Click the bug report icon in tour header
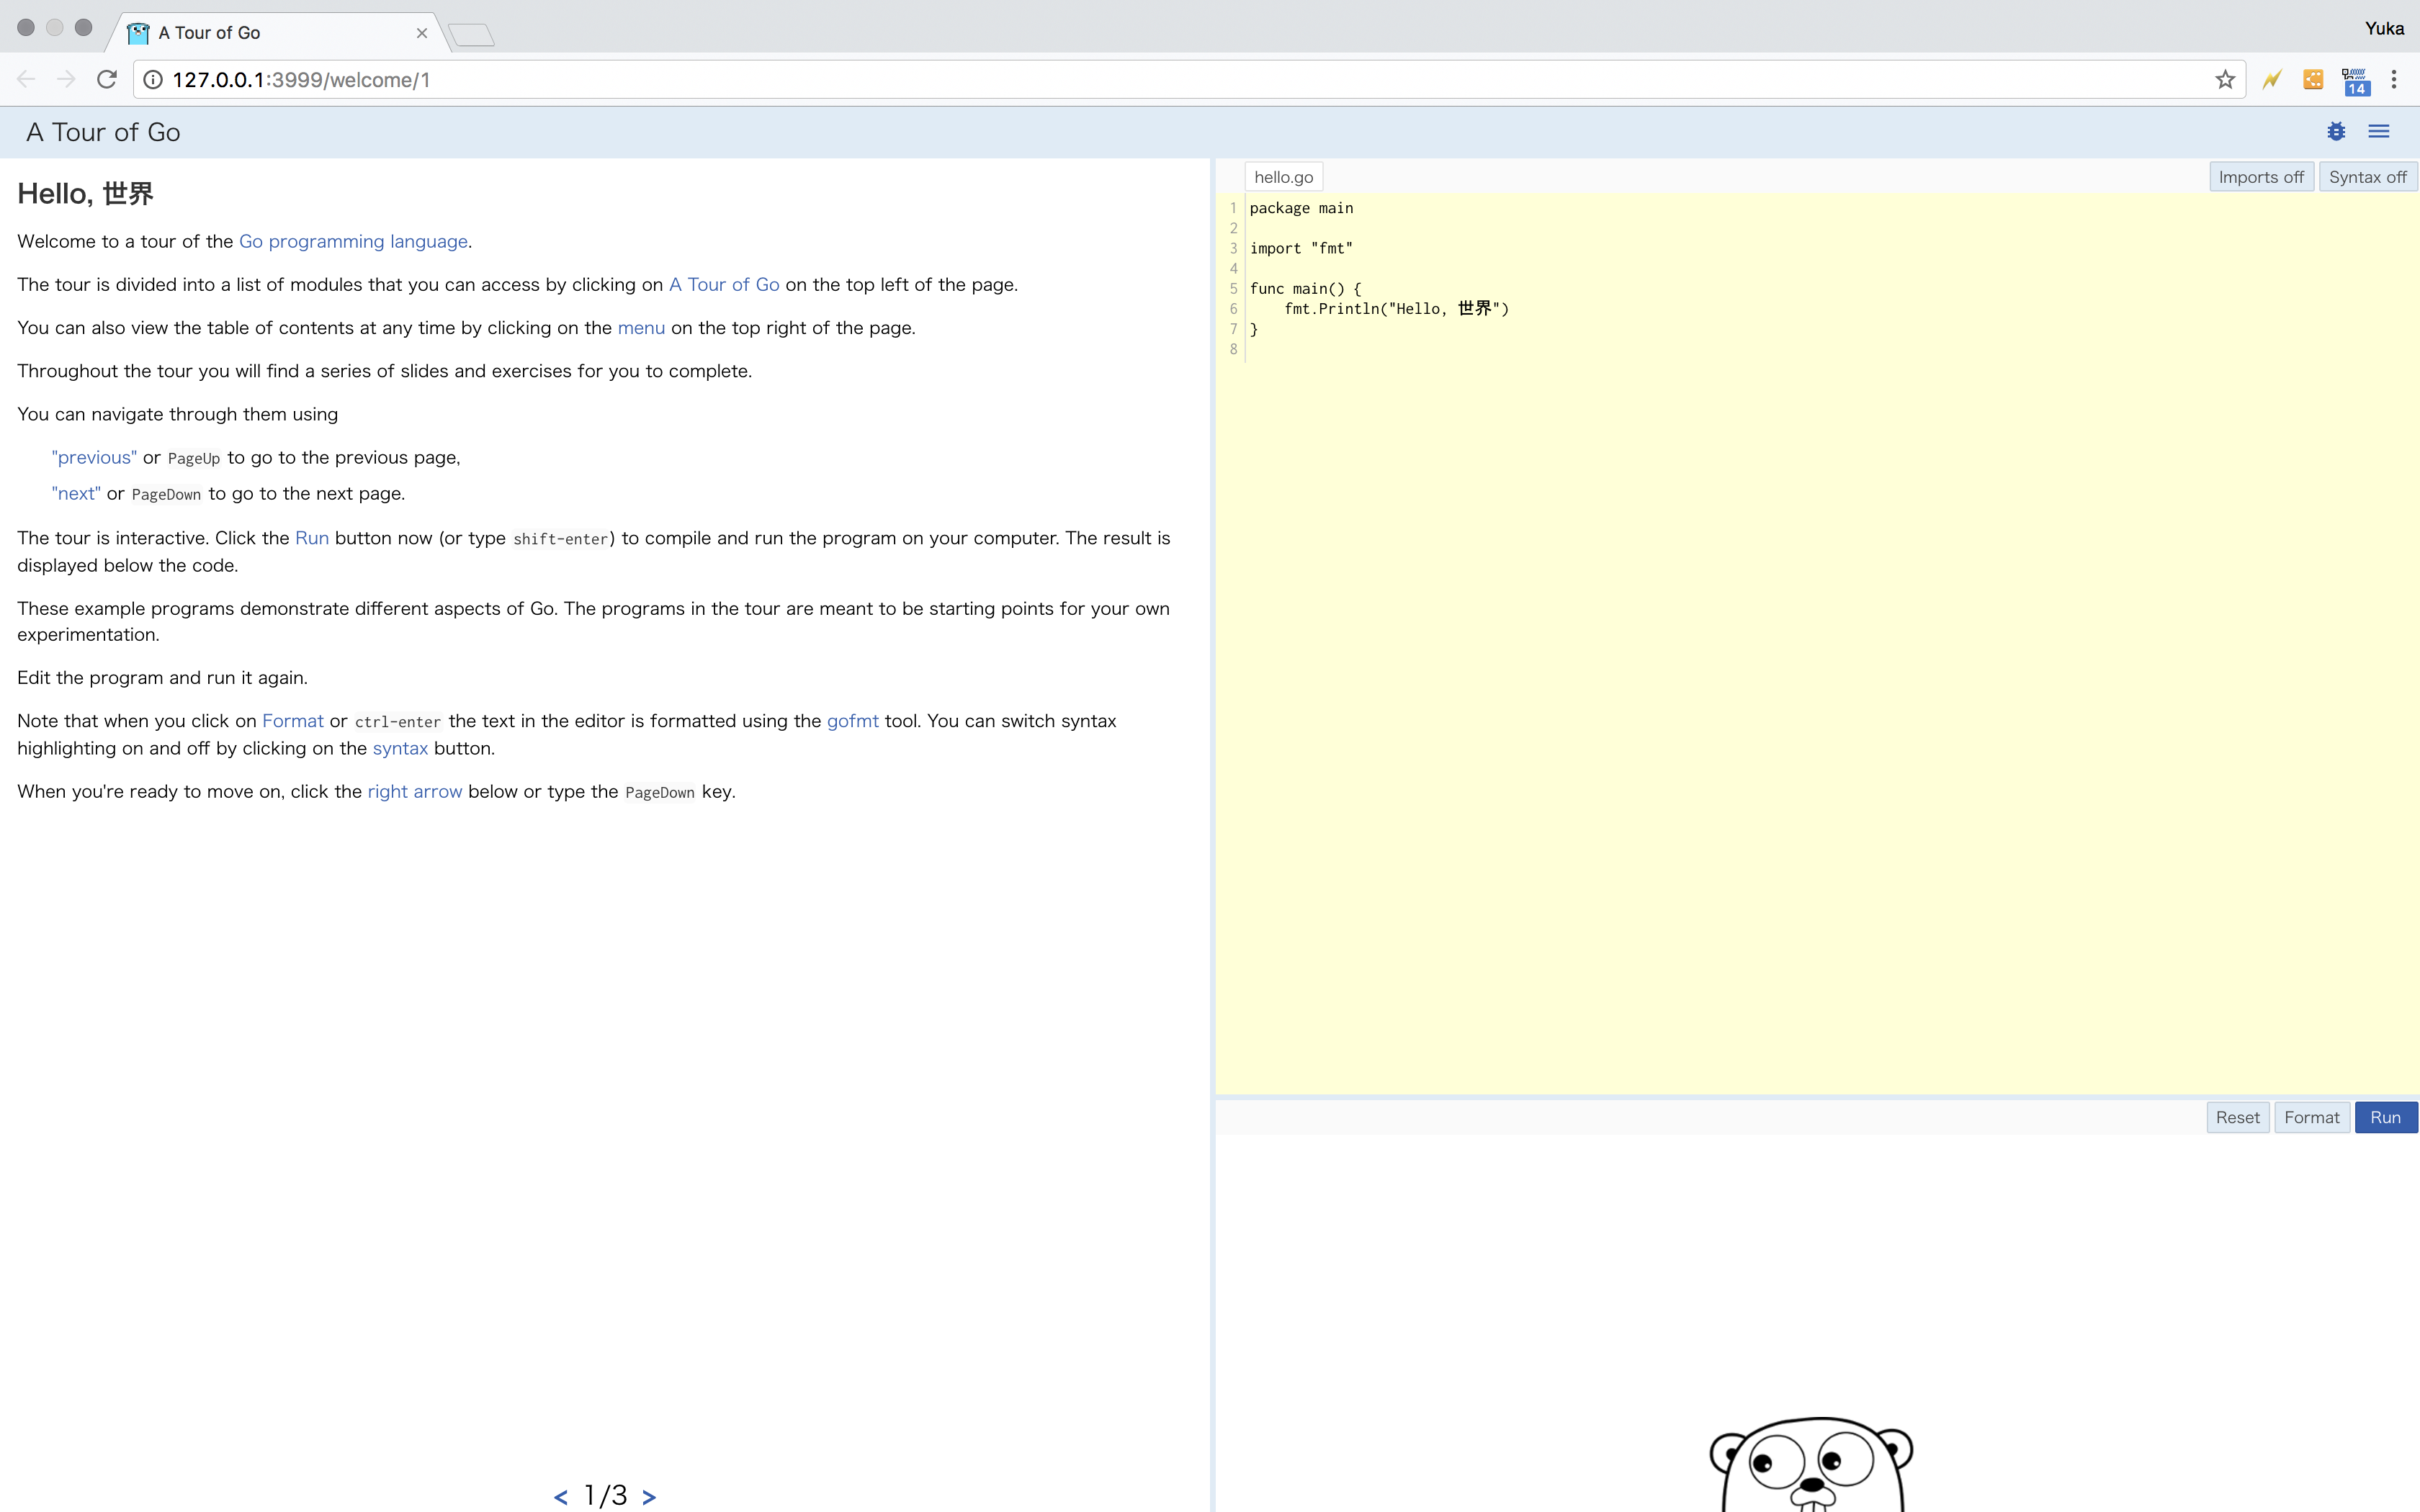The height and width of the screenshot is (1512, 2420). pos(2336,132)
